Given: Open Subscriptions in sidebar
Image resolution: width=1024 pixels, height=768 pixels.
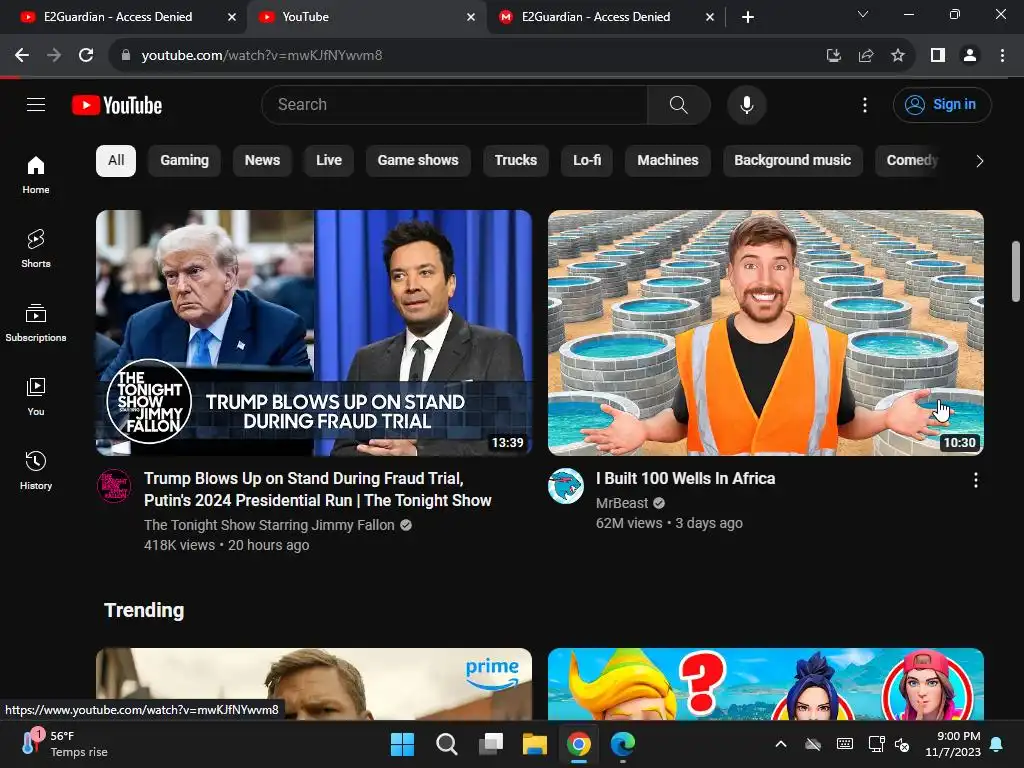Looking at the screenshot, I should pos(36,323).
